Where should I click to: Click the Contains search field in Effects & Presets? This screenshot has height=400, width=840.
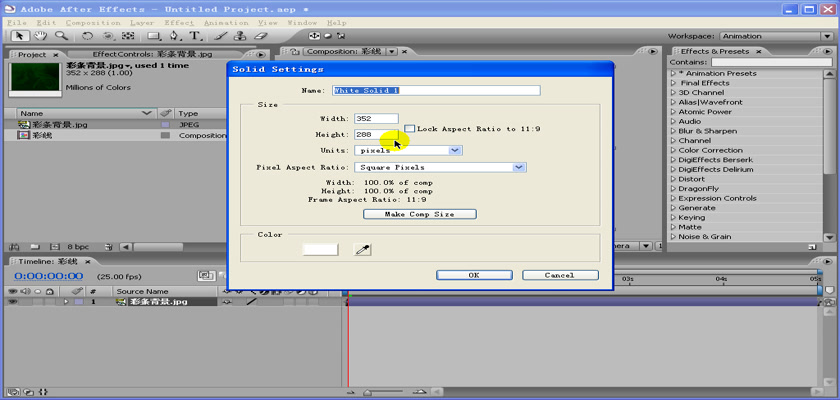tap(771, 63)
